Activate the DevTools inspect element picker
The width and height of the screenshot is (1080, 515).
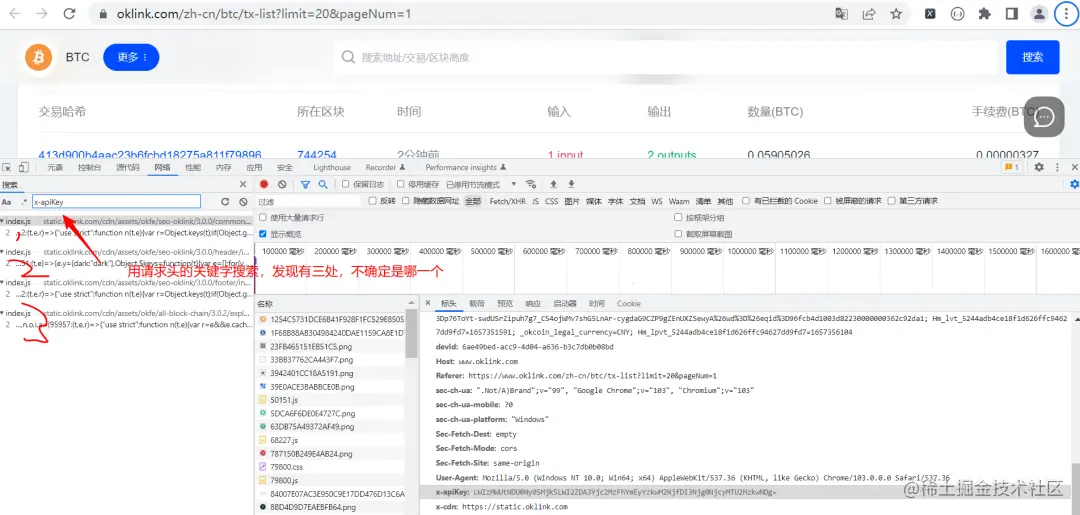click(7, 167)
